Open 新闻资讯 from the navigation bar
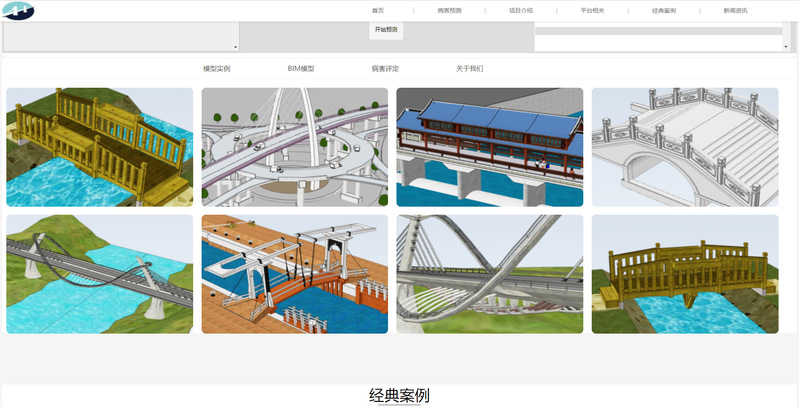The image size is (799, 407). click(736, 10)
